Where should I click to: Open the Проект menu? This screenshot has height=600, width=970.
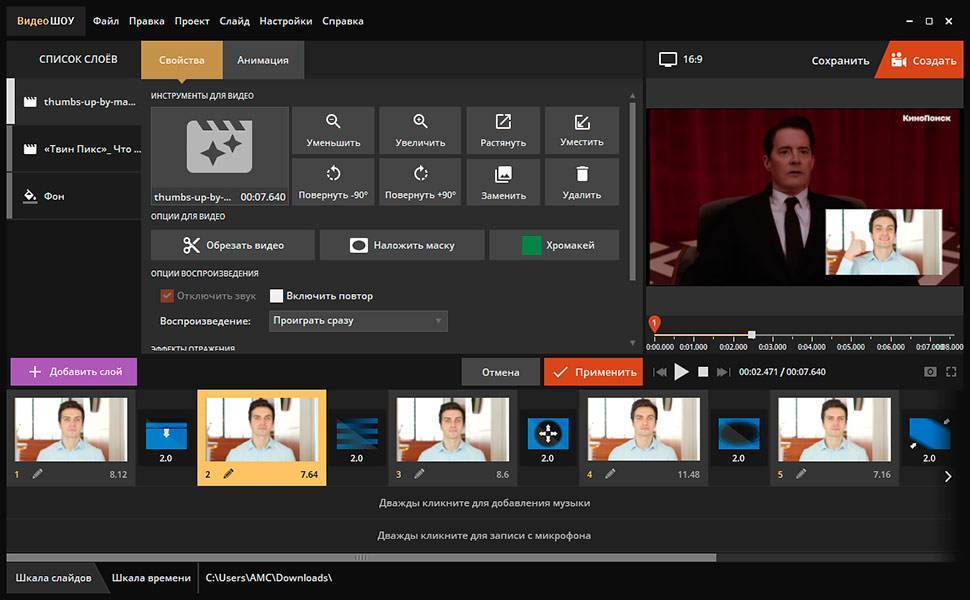pos(192,21)
